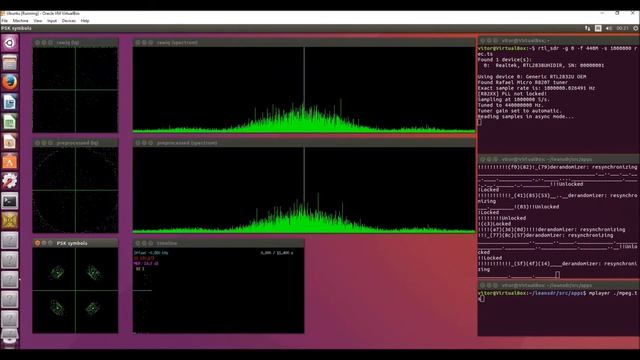
Task: Close the timeline window
Action: pos(138,243)
